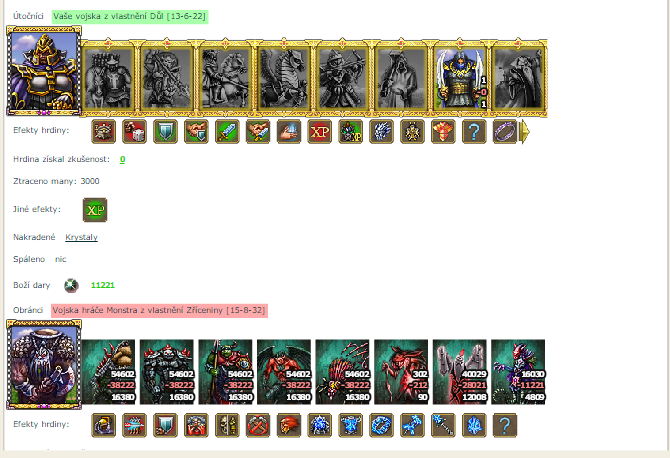Click the blue ice ring defender effect icon
Viewport: 670px width, 458px height.
[381, 425]
